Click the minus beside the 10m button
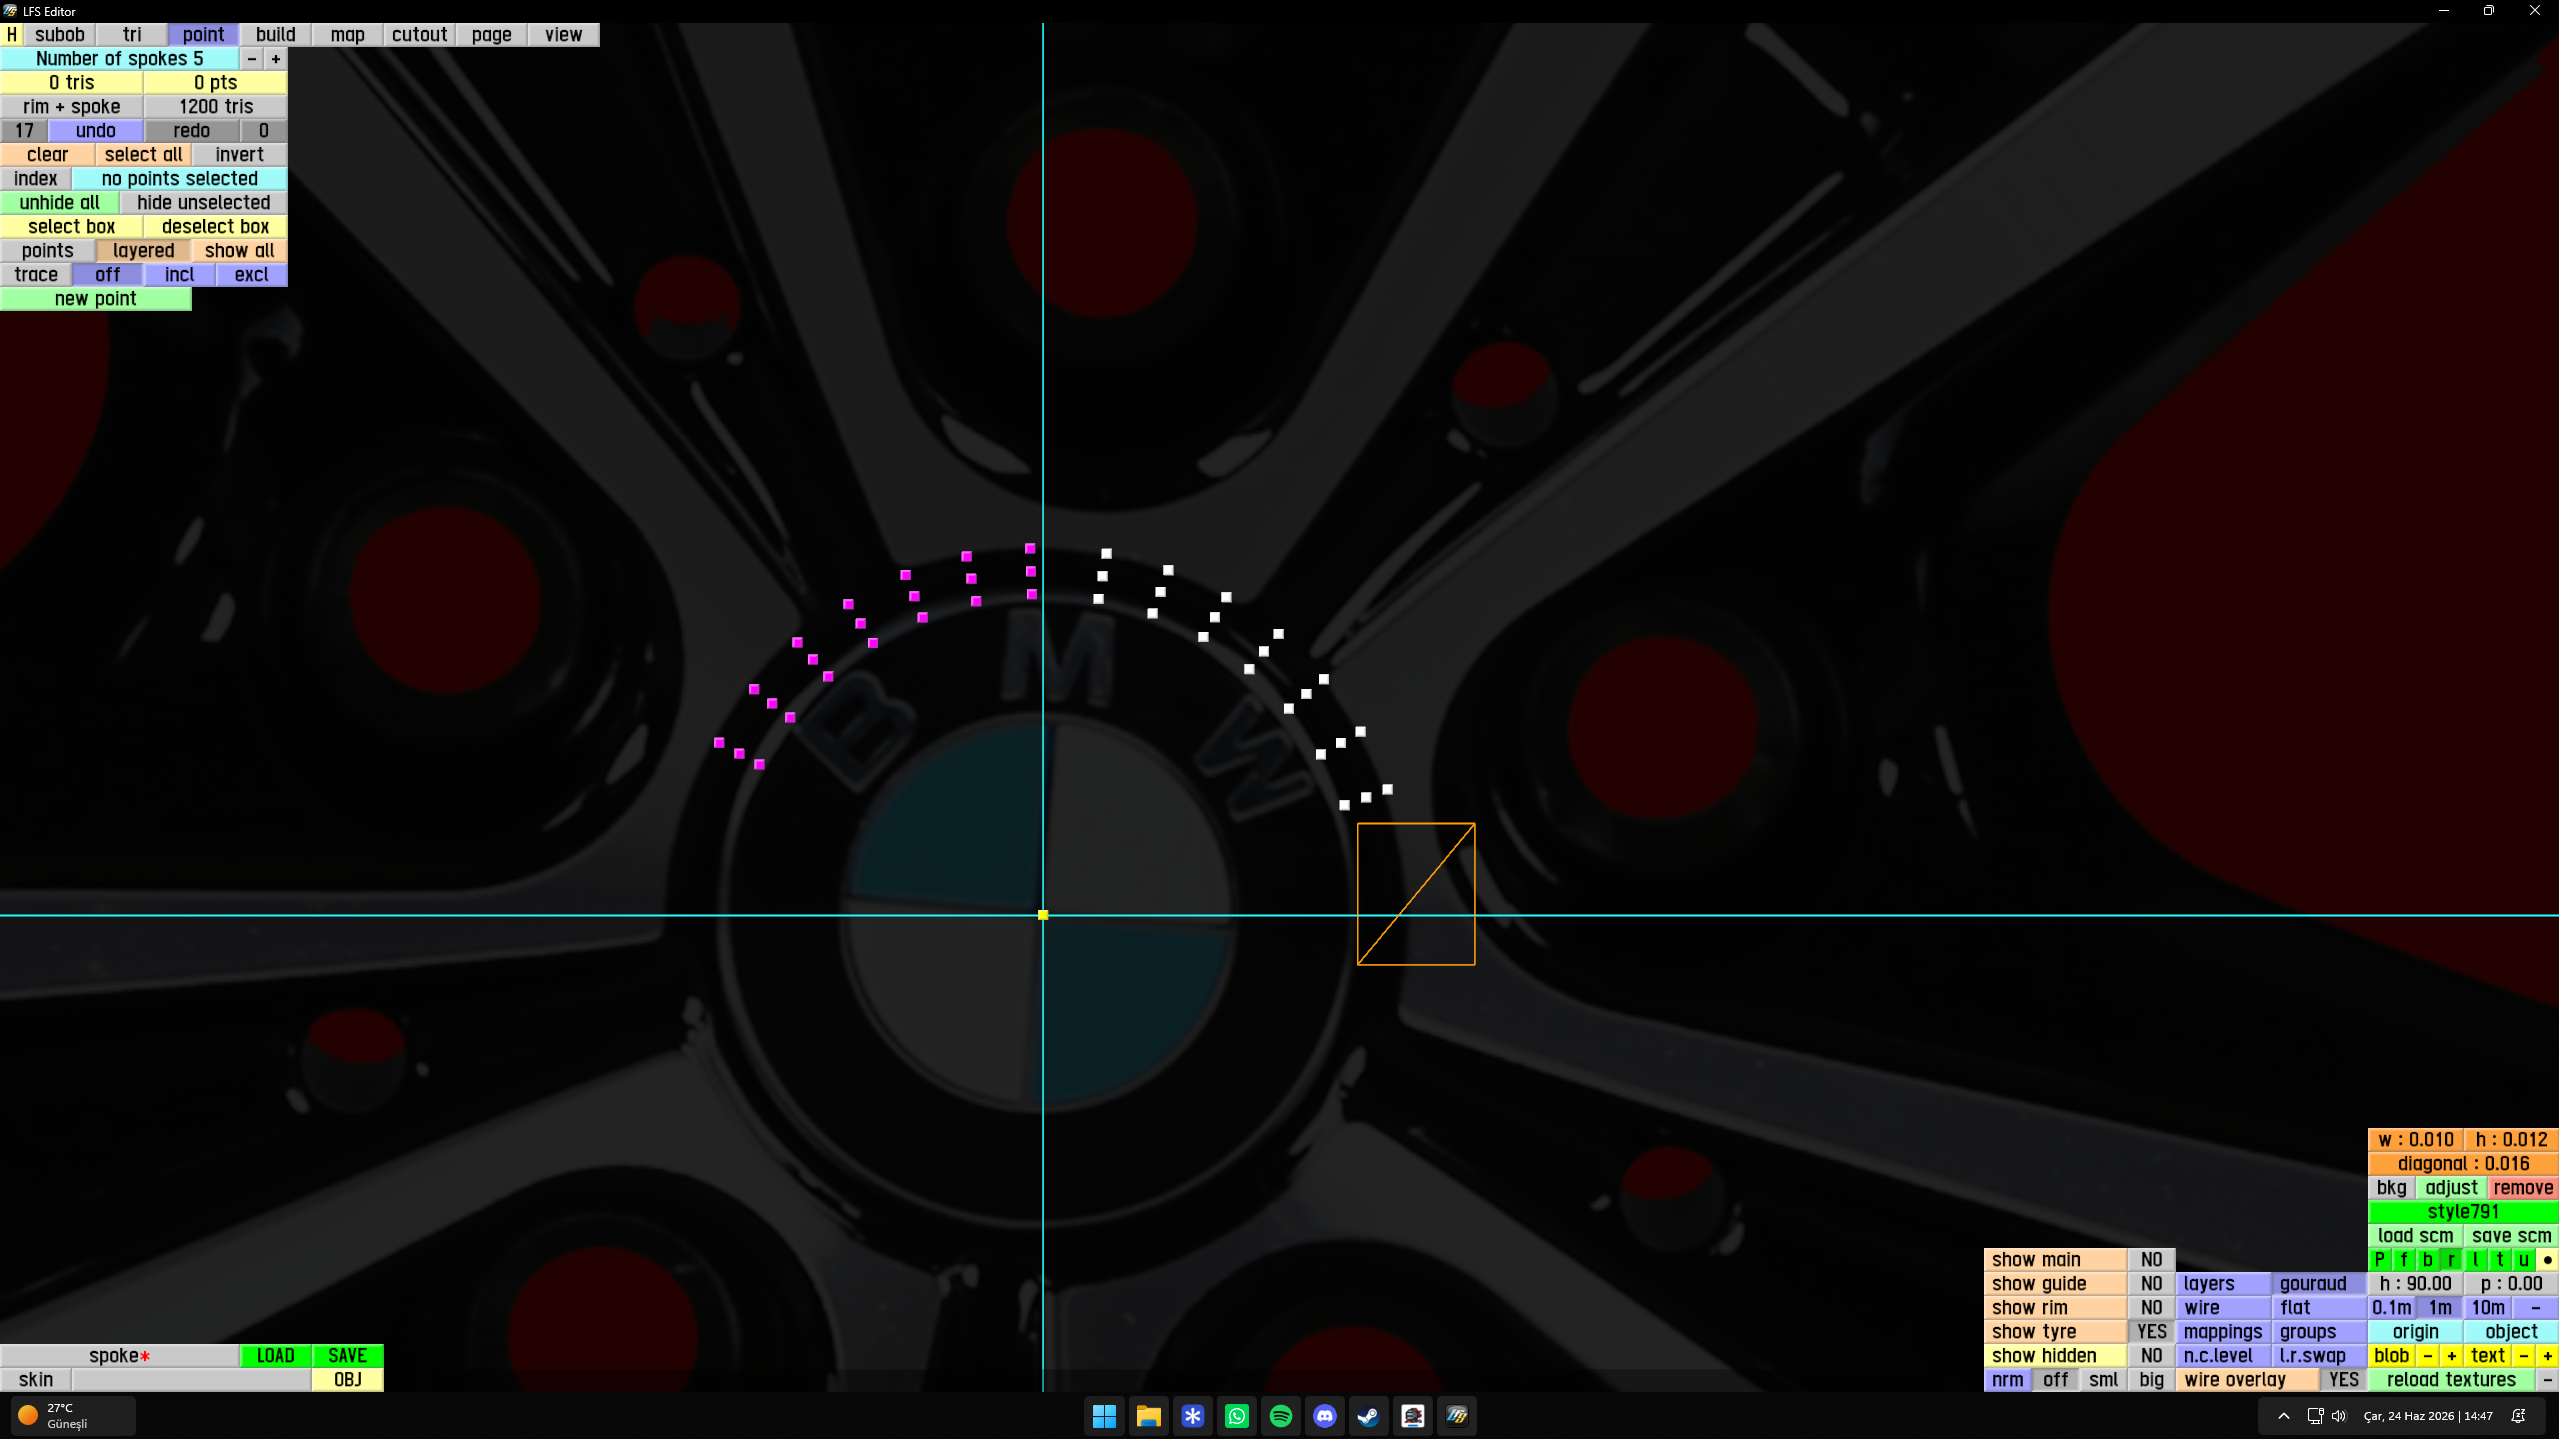Image resolution: width=2559 pixels, height=1439 pixels. [x=2535, y=1308]
